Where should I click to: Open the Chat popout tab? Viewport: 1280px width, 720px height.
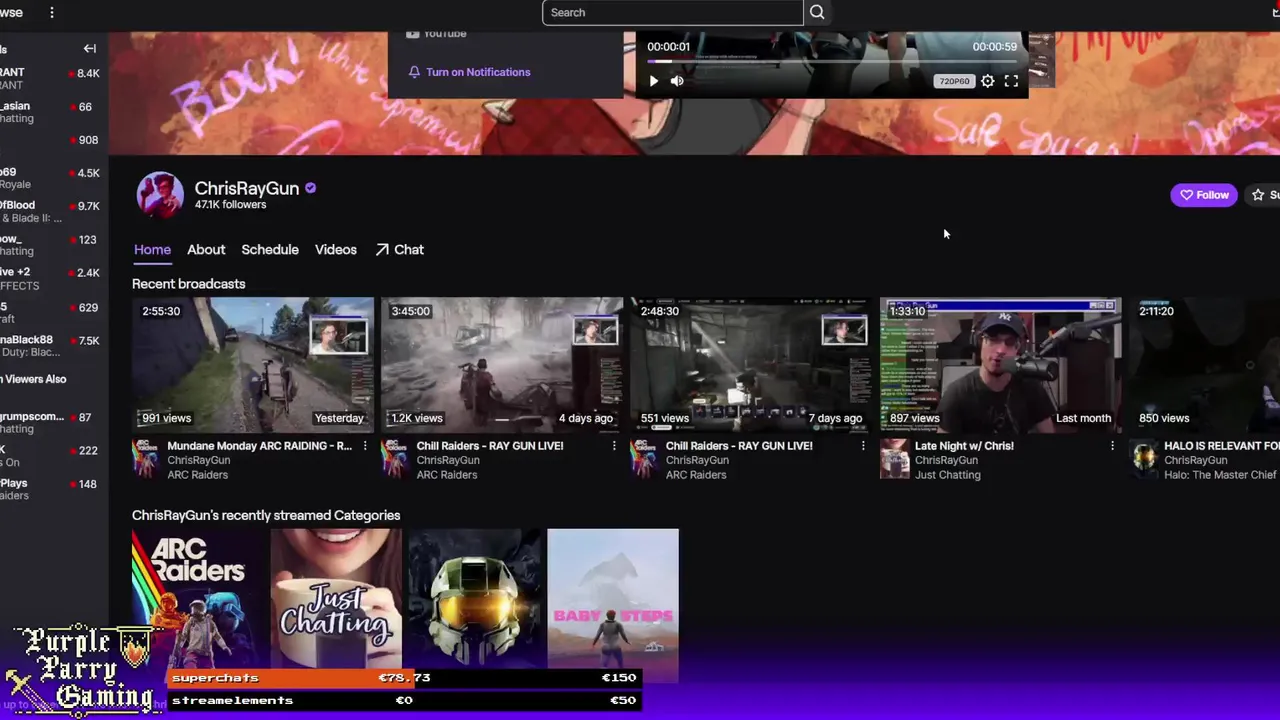[400, 250]
